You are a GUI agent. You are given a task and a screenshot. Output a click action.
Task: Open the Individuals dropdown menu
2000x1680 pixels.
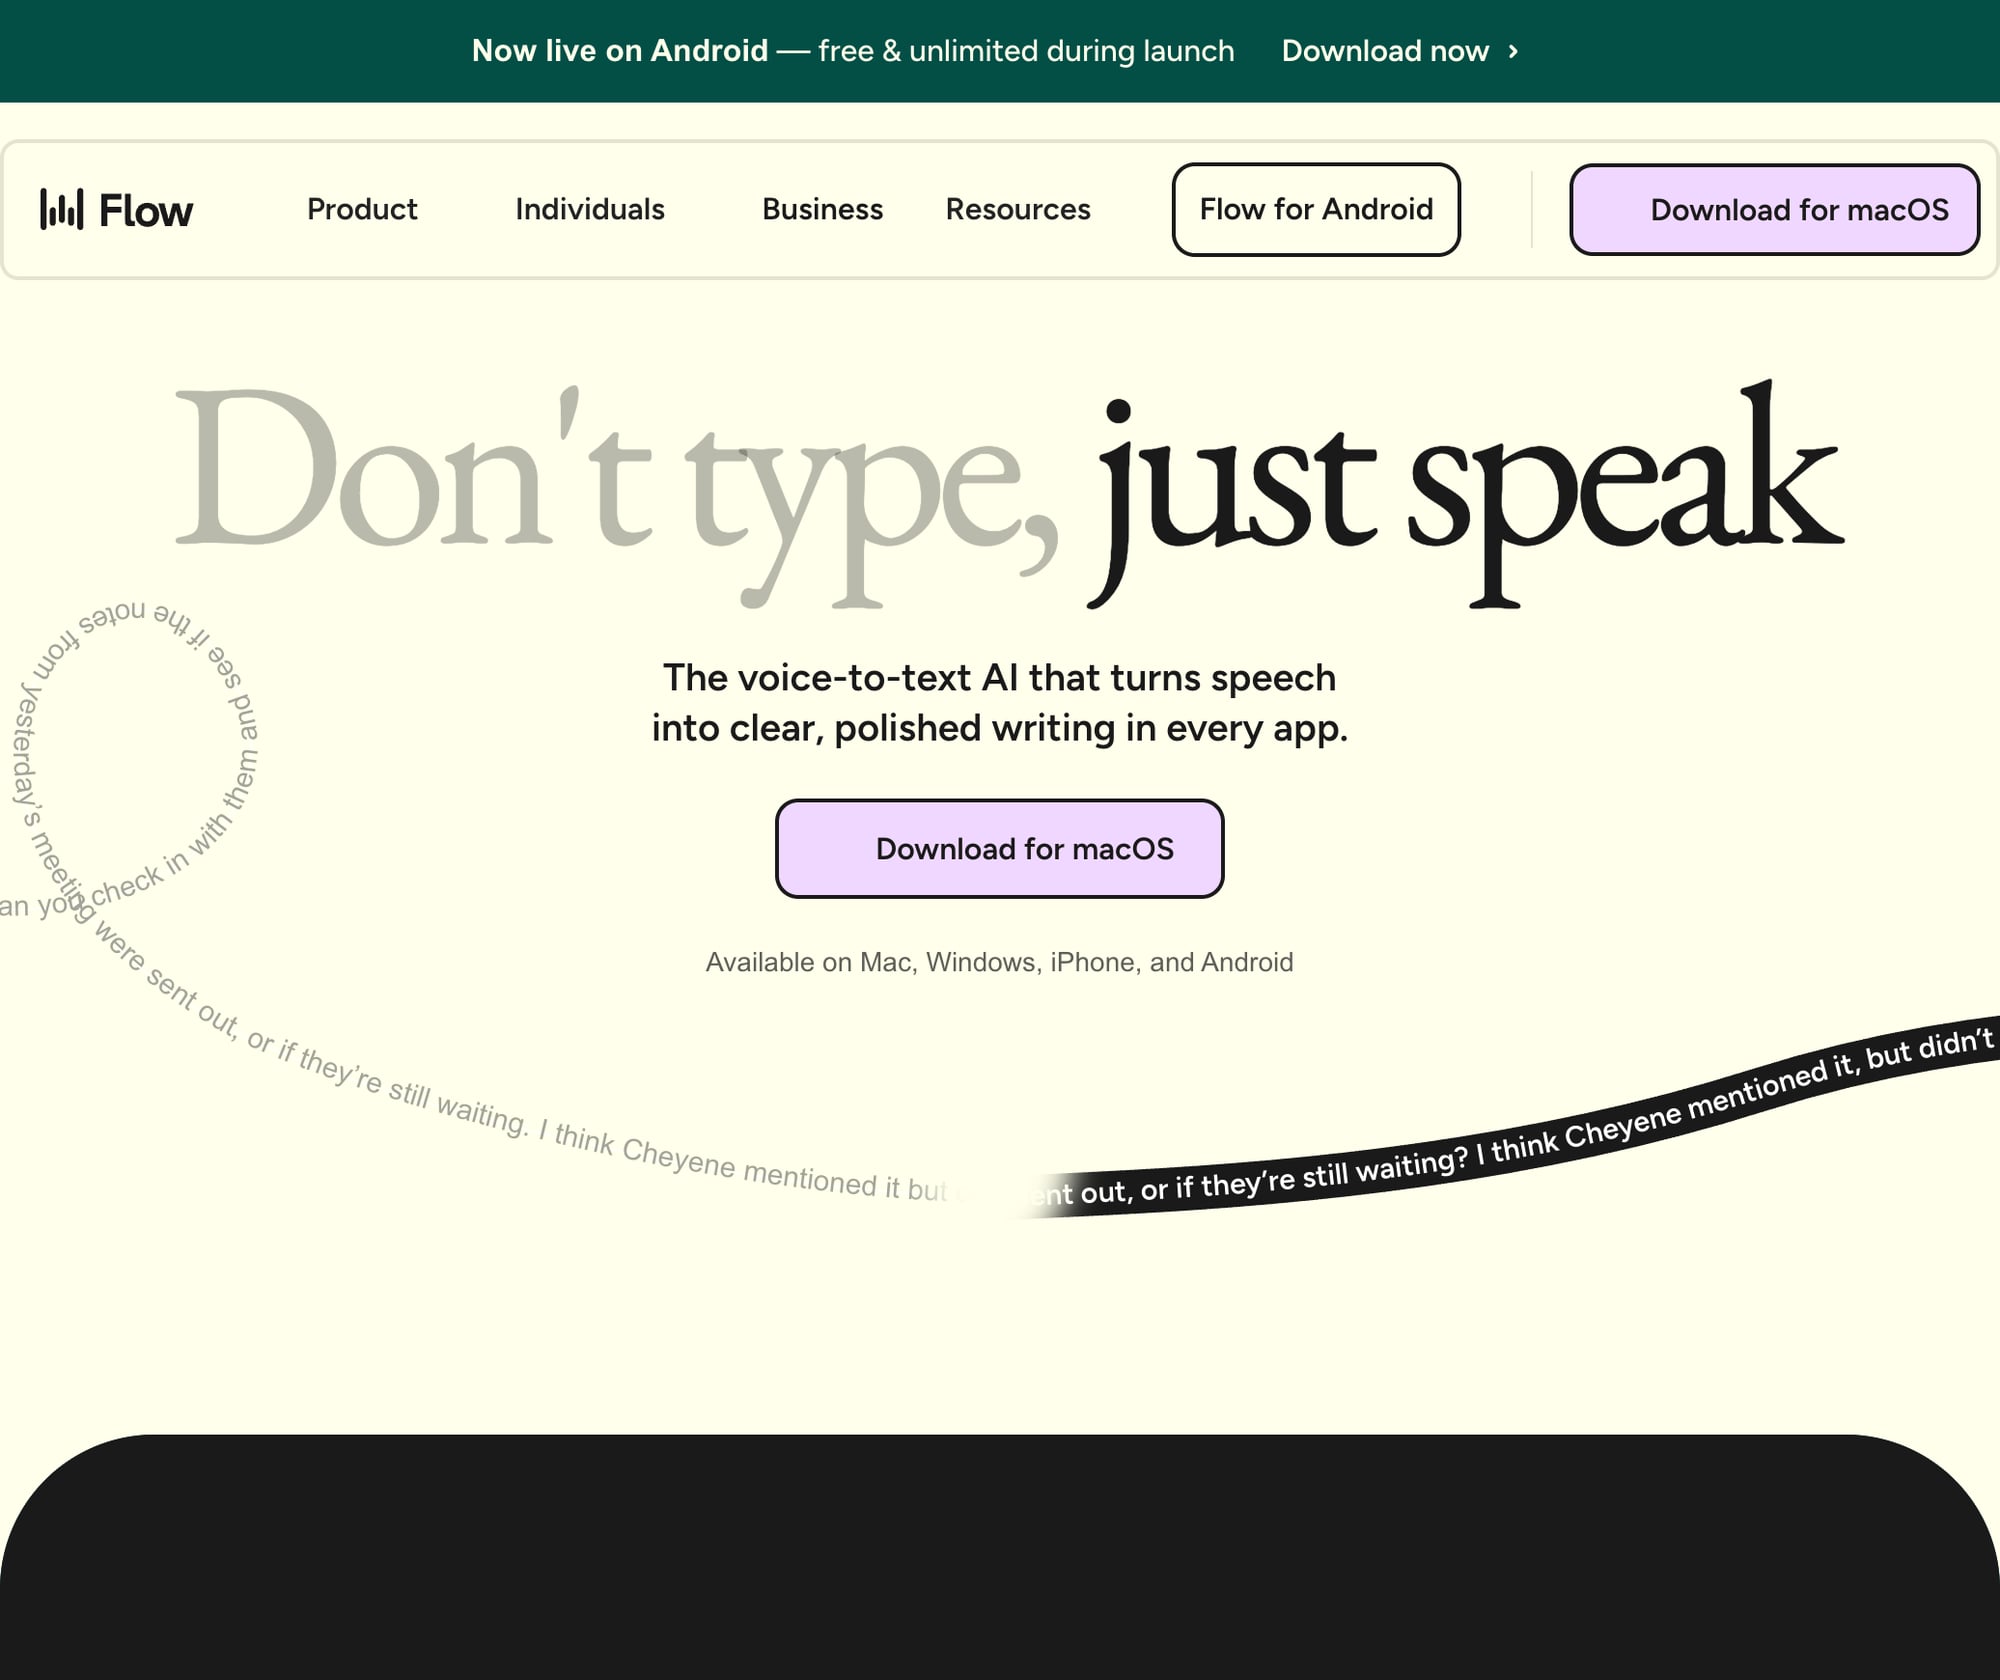pos(589,210)
